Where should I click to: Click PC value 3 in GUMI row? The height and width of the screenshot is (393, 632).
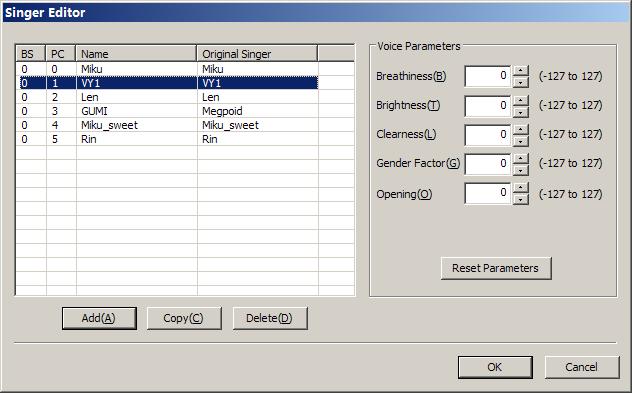click(x=61, y=111)
